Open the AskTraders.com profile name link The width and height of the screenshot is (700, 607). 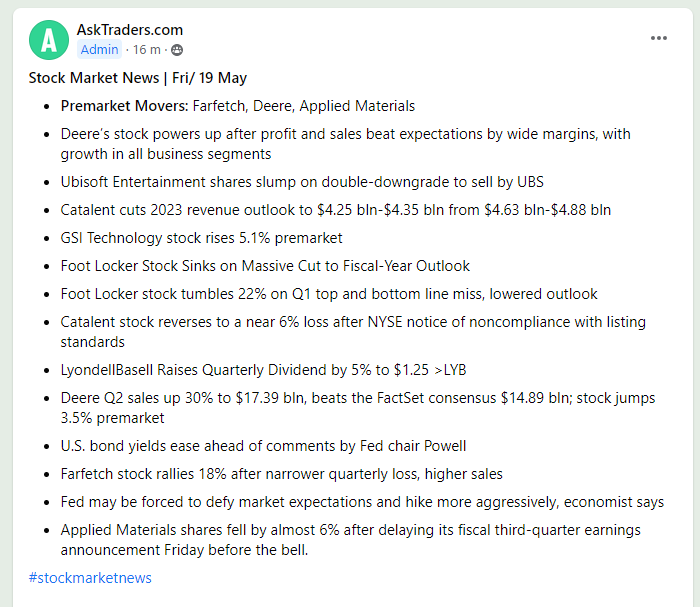click(130, 30)
